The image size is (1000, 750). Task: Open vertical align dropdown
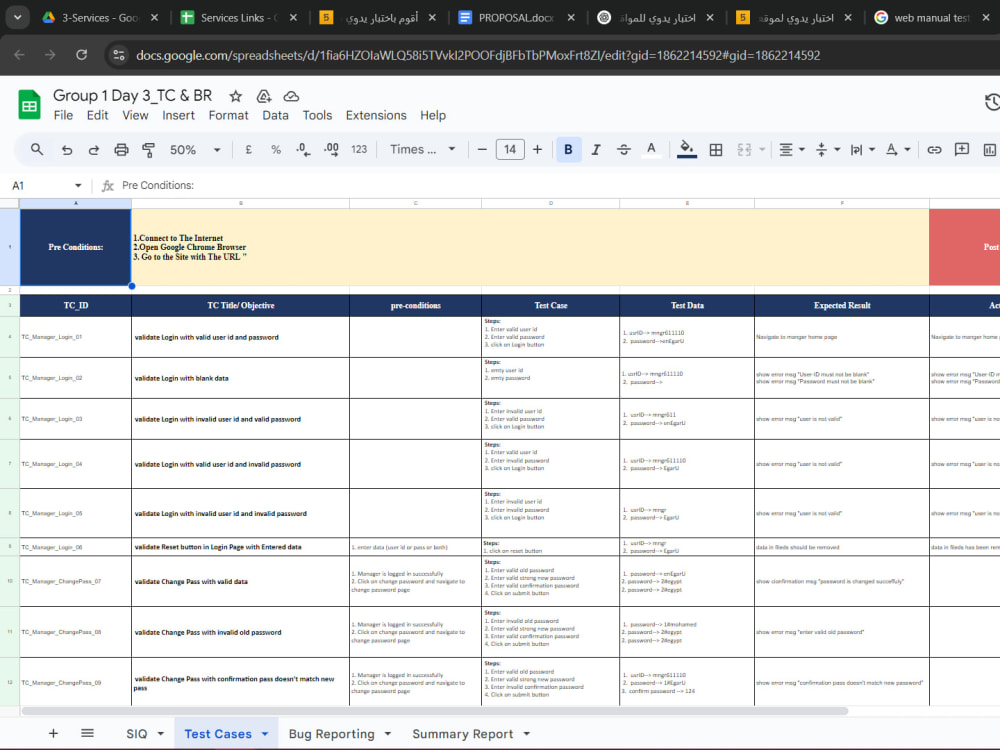(827, 149)
